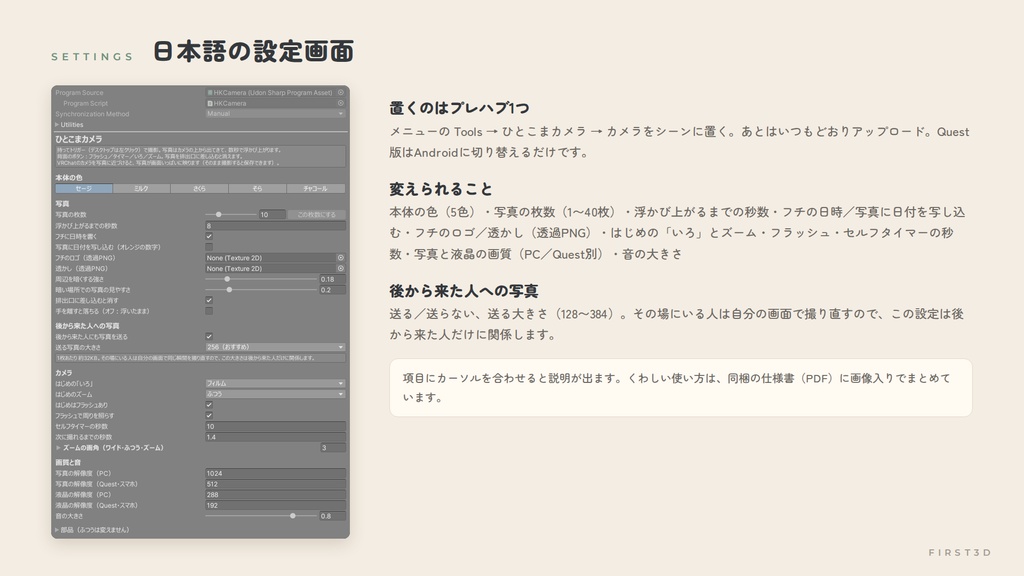
Task: Toggle 後から来た人にも写真を送る checkbox
Action: 209,336
